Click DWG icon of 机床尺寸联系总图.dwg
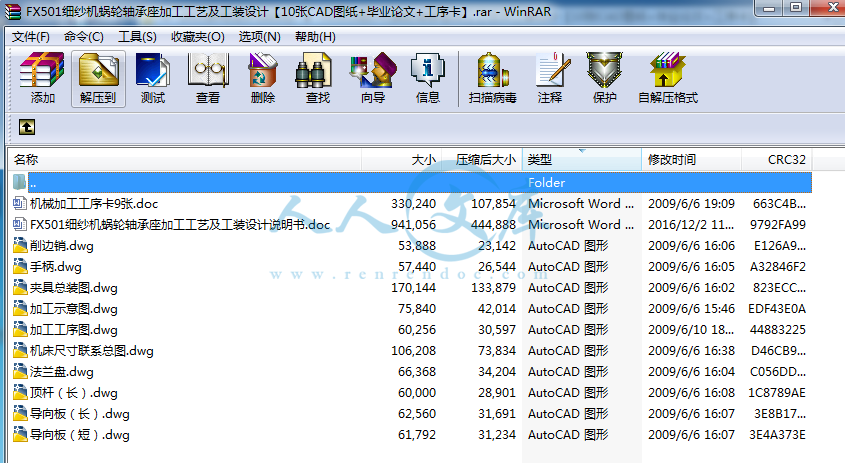 [x=20, y=350]
